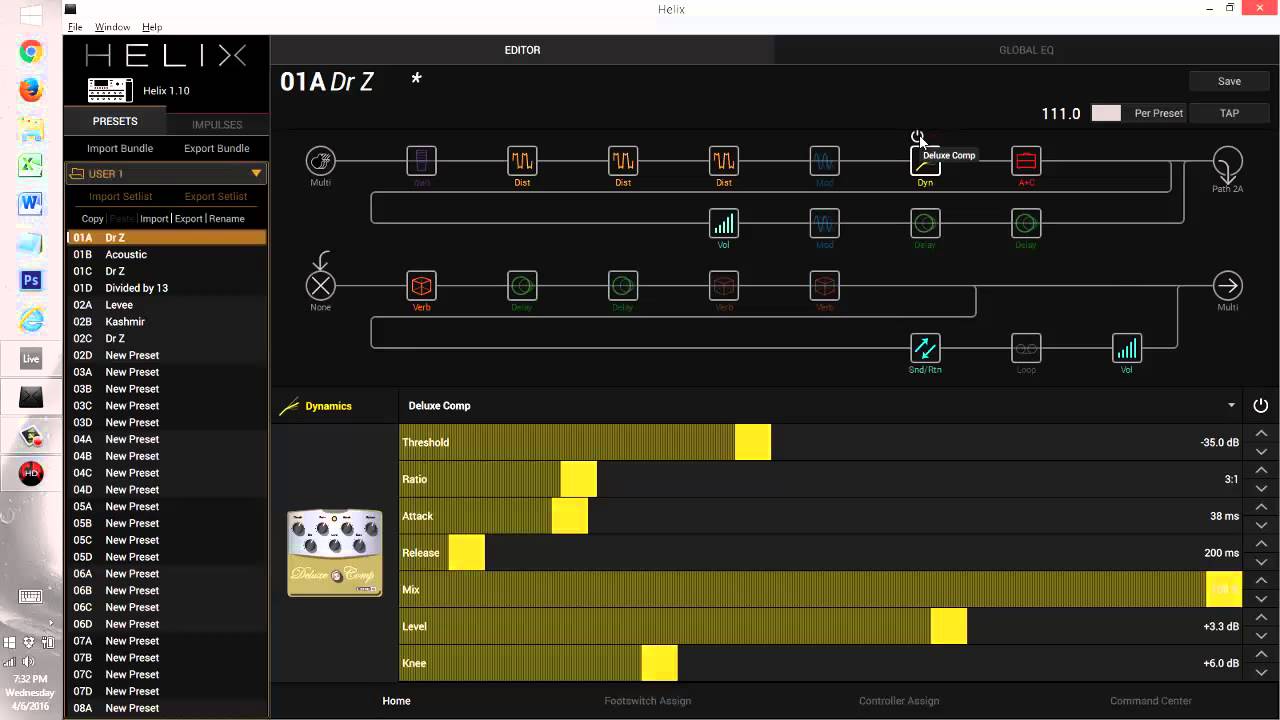This screenshot has height=720, width=1280.
Task: Open the Controller Assign tab
Action: 898,701
